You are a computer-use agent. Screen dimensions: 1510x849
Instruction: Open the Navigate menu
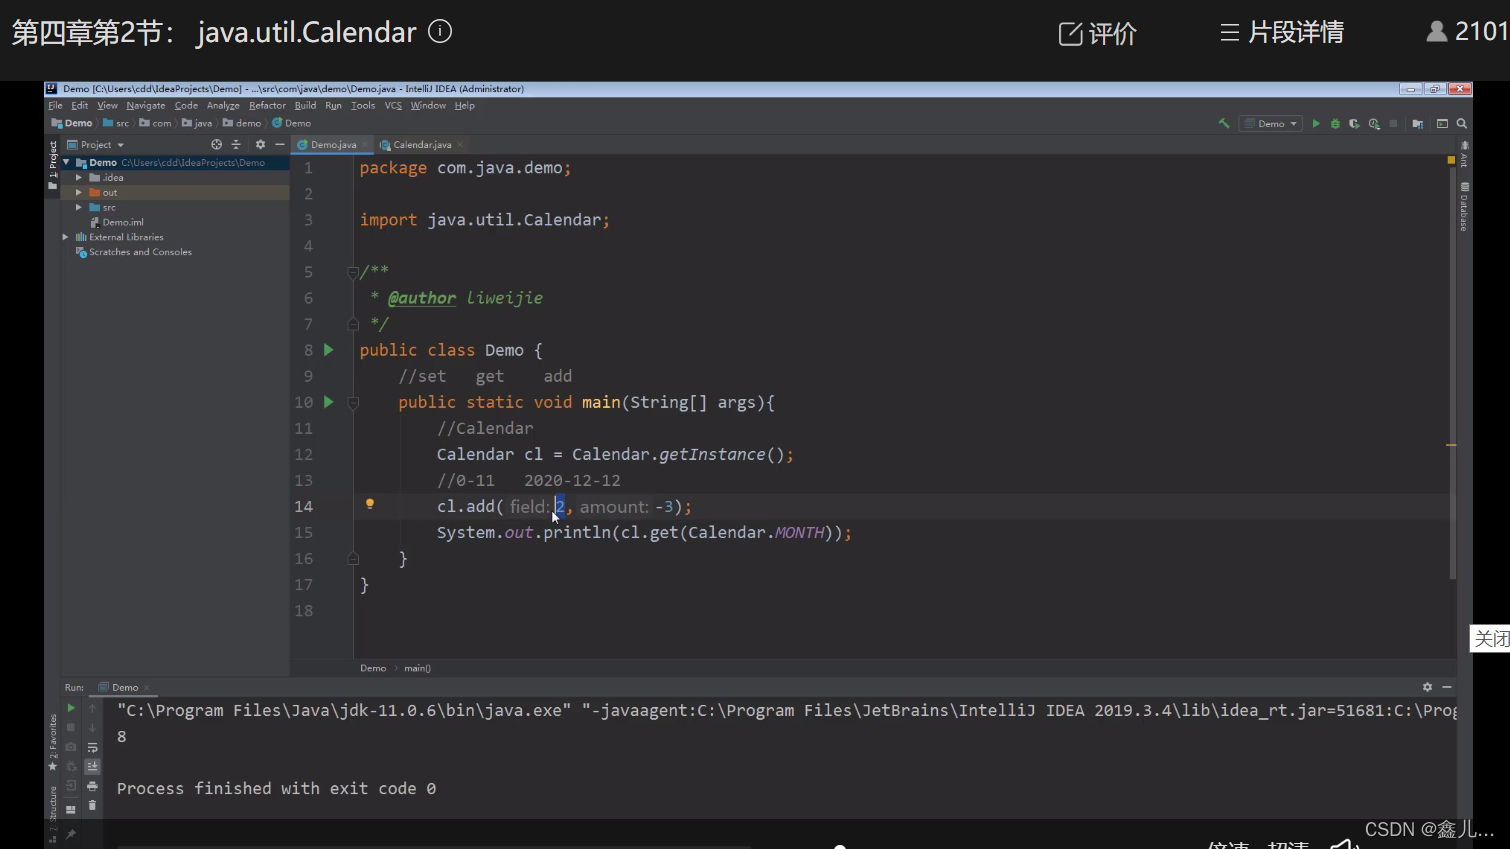point(146,106)
